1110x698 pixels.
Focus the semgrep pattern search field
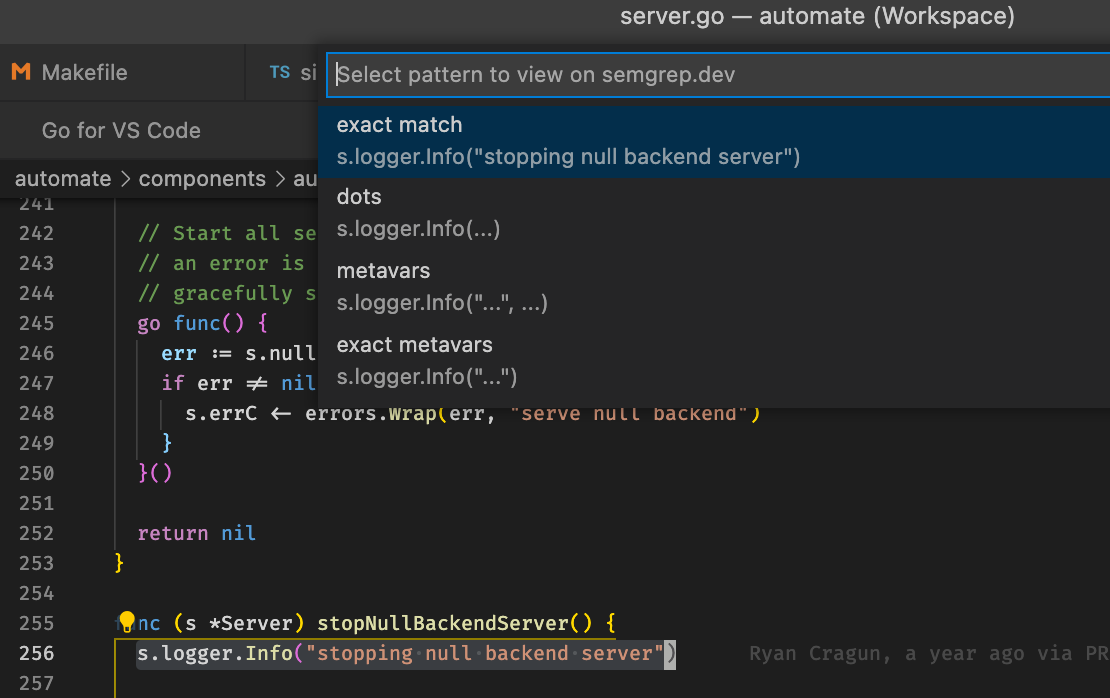pos(718,74)
